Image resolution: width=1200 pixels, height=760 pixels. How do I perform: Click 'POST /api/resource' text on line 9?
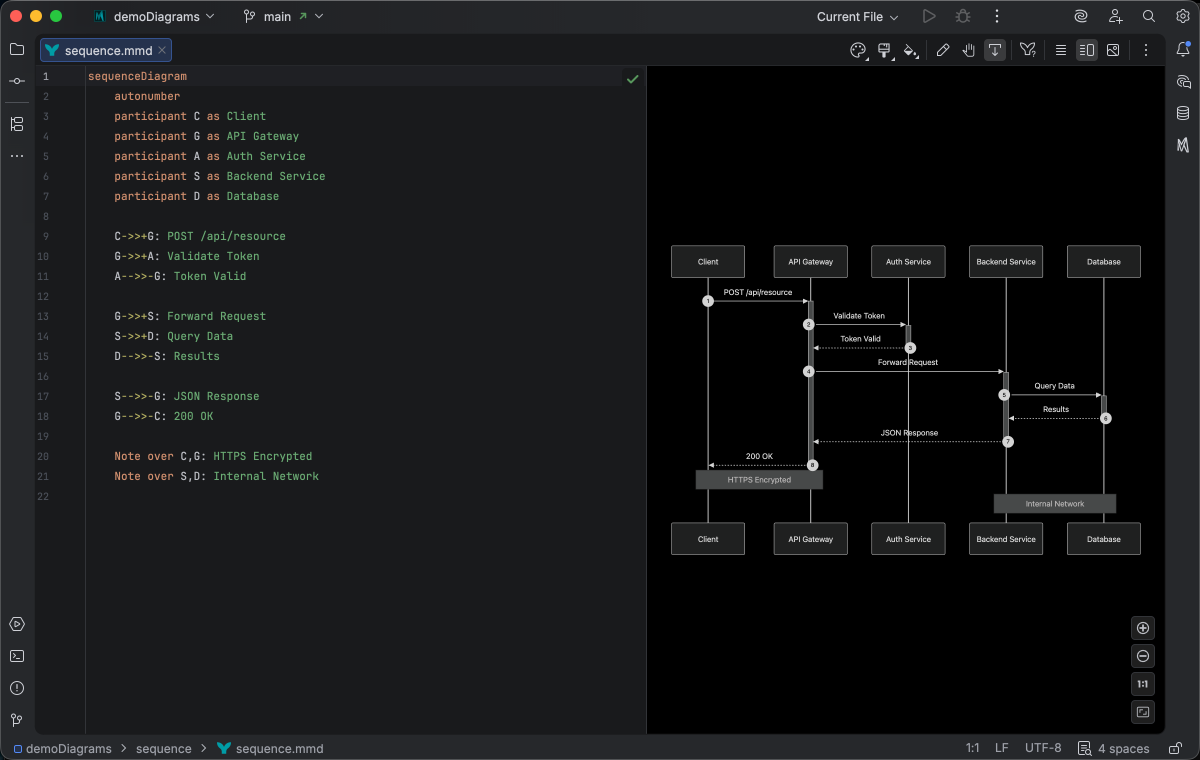(x=226, y=236)
